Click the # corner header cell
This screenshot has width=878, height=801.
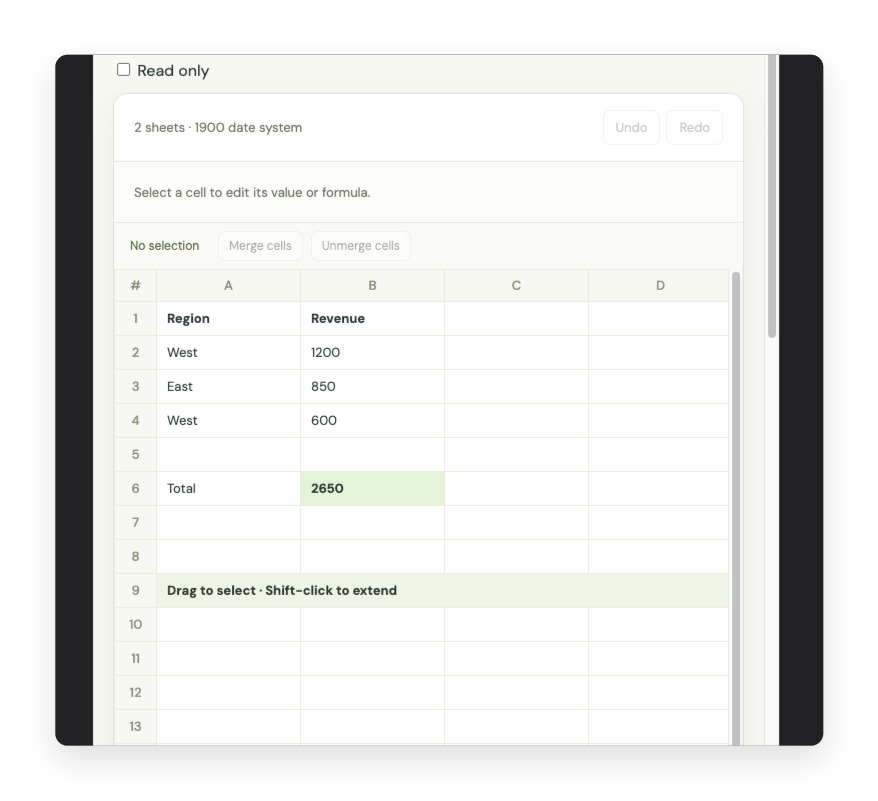(136, 286)
